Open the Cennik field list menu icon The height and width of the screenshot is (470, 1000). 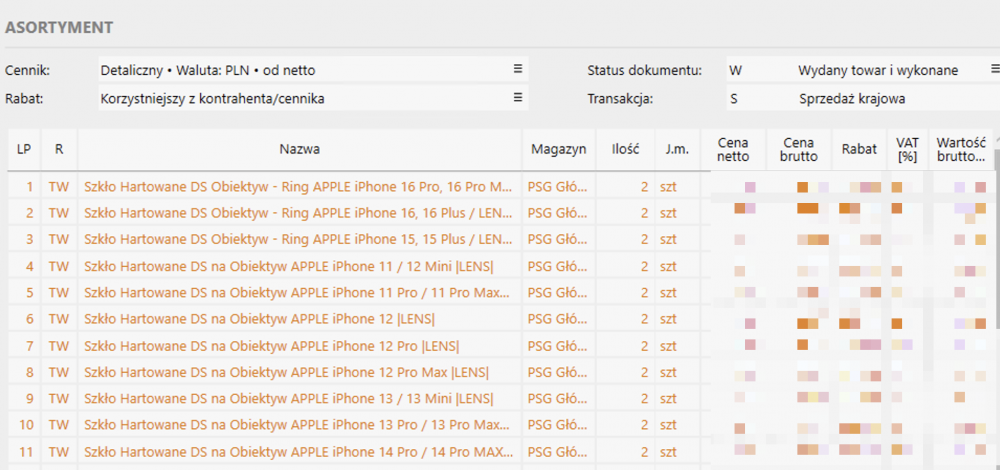pyautogui.click(x=518, y=70)
